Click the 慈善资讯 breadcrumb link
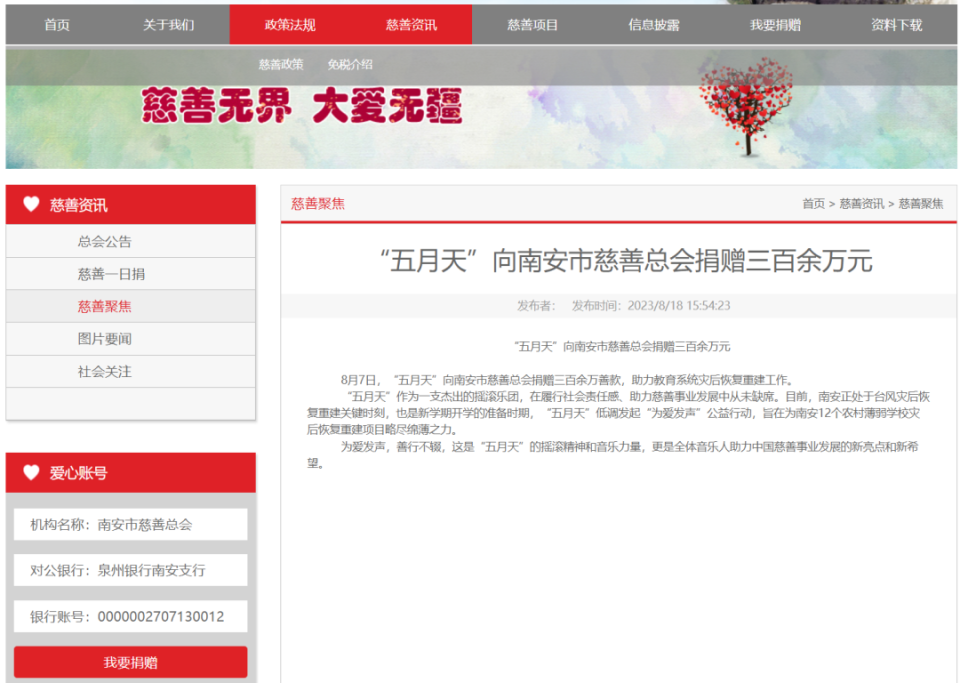Image resolution: width=960 pixels, height=683 pixels. (x=861, y=203)
